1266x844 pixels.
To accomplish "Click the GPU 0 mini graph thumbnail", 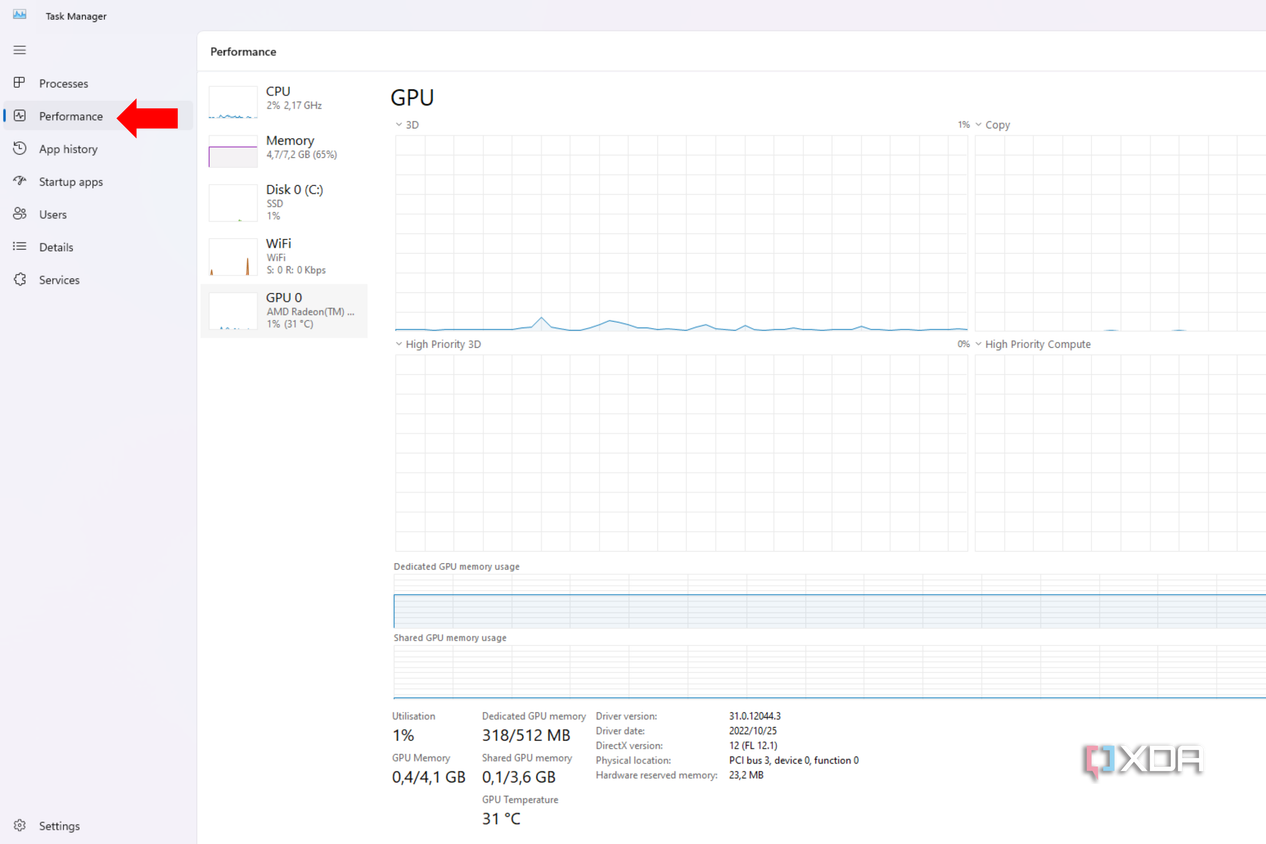I will coord(233,311).
